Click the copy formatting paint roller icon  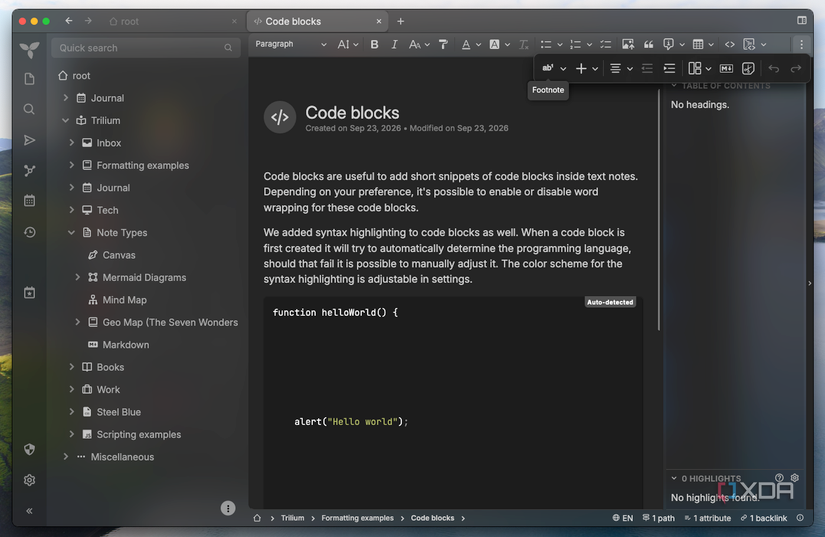(x=443, y=45)
